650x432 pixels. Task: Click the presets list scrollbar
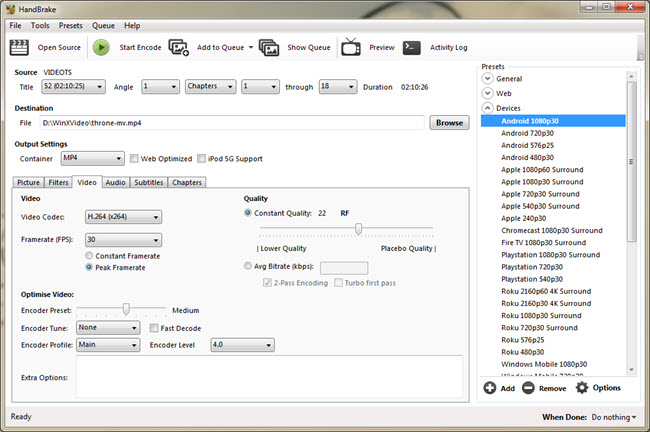[631, 162]
